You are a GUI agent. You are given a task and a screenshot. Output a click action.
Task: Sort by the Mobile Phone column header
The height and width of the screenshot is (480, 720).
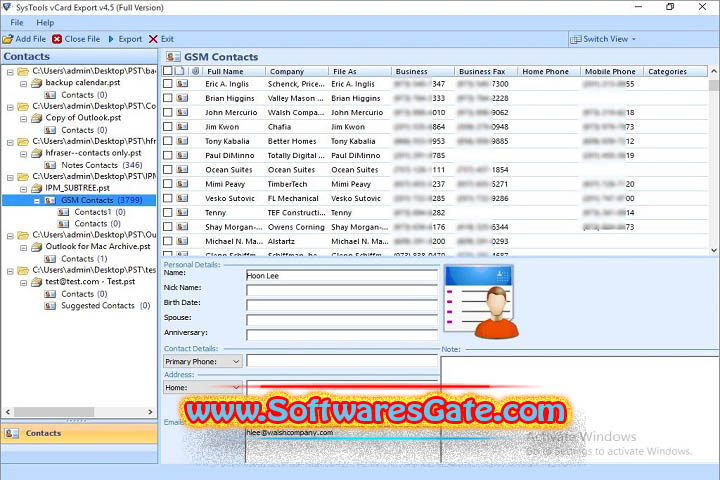click(x=611, y=71)
